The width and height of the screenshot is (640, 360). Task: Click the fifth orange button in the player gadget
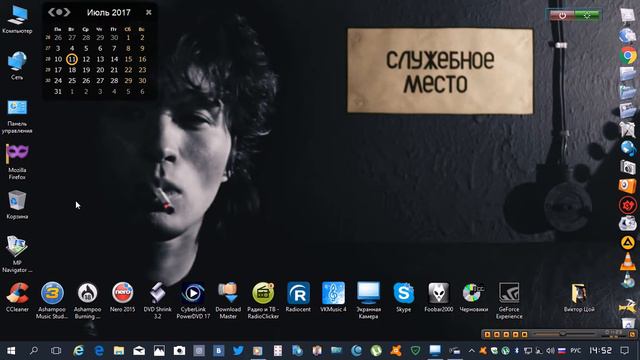click(x=524, y=334)
